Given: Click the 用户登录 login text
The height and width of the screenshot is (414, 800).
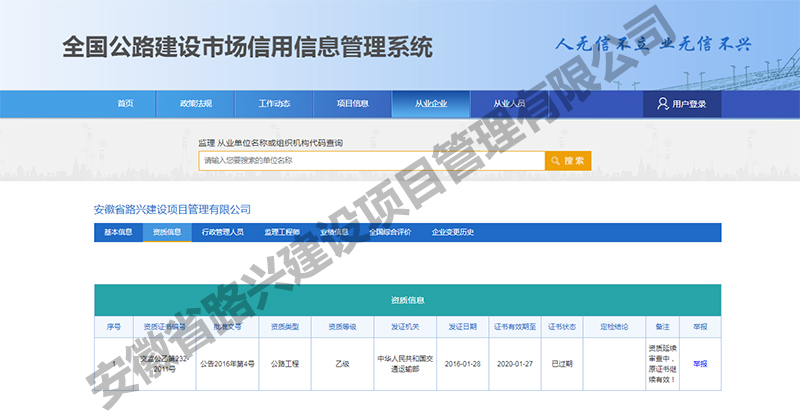Looking at the screenshot, I should (689, 104).
